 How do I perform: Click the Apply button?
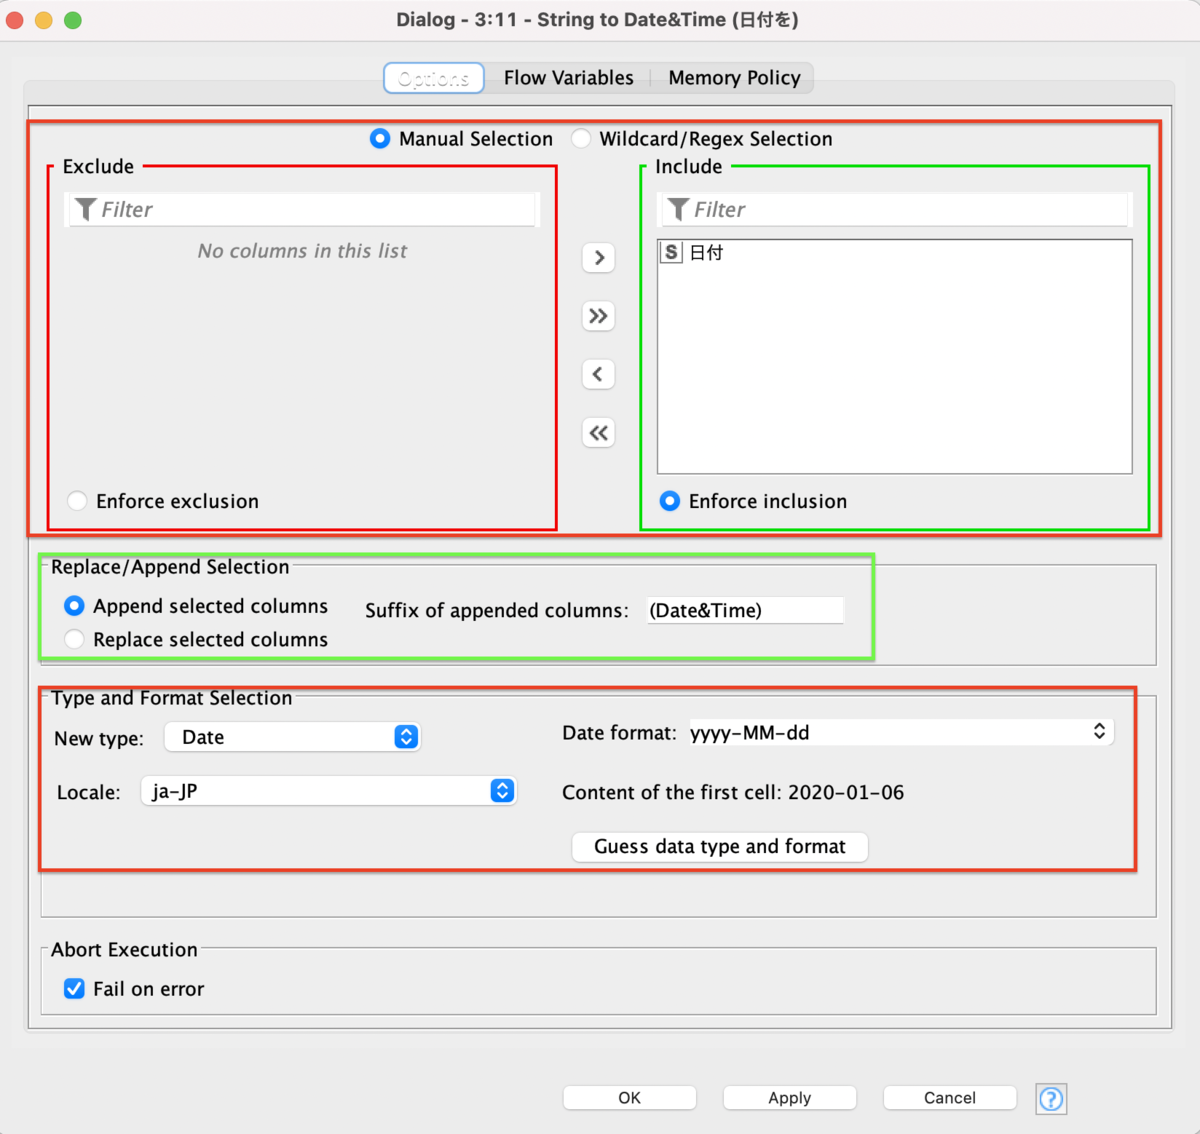point(790,1098)
